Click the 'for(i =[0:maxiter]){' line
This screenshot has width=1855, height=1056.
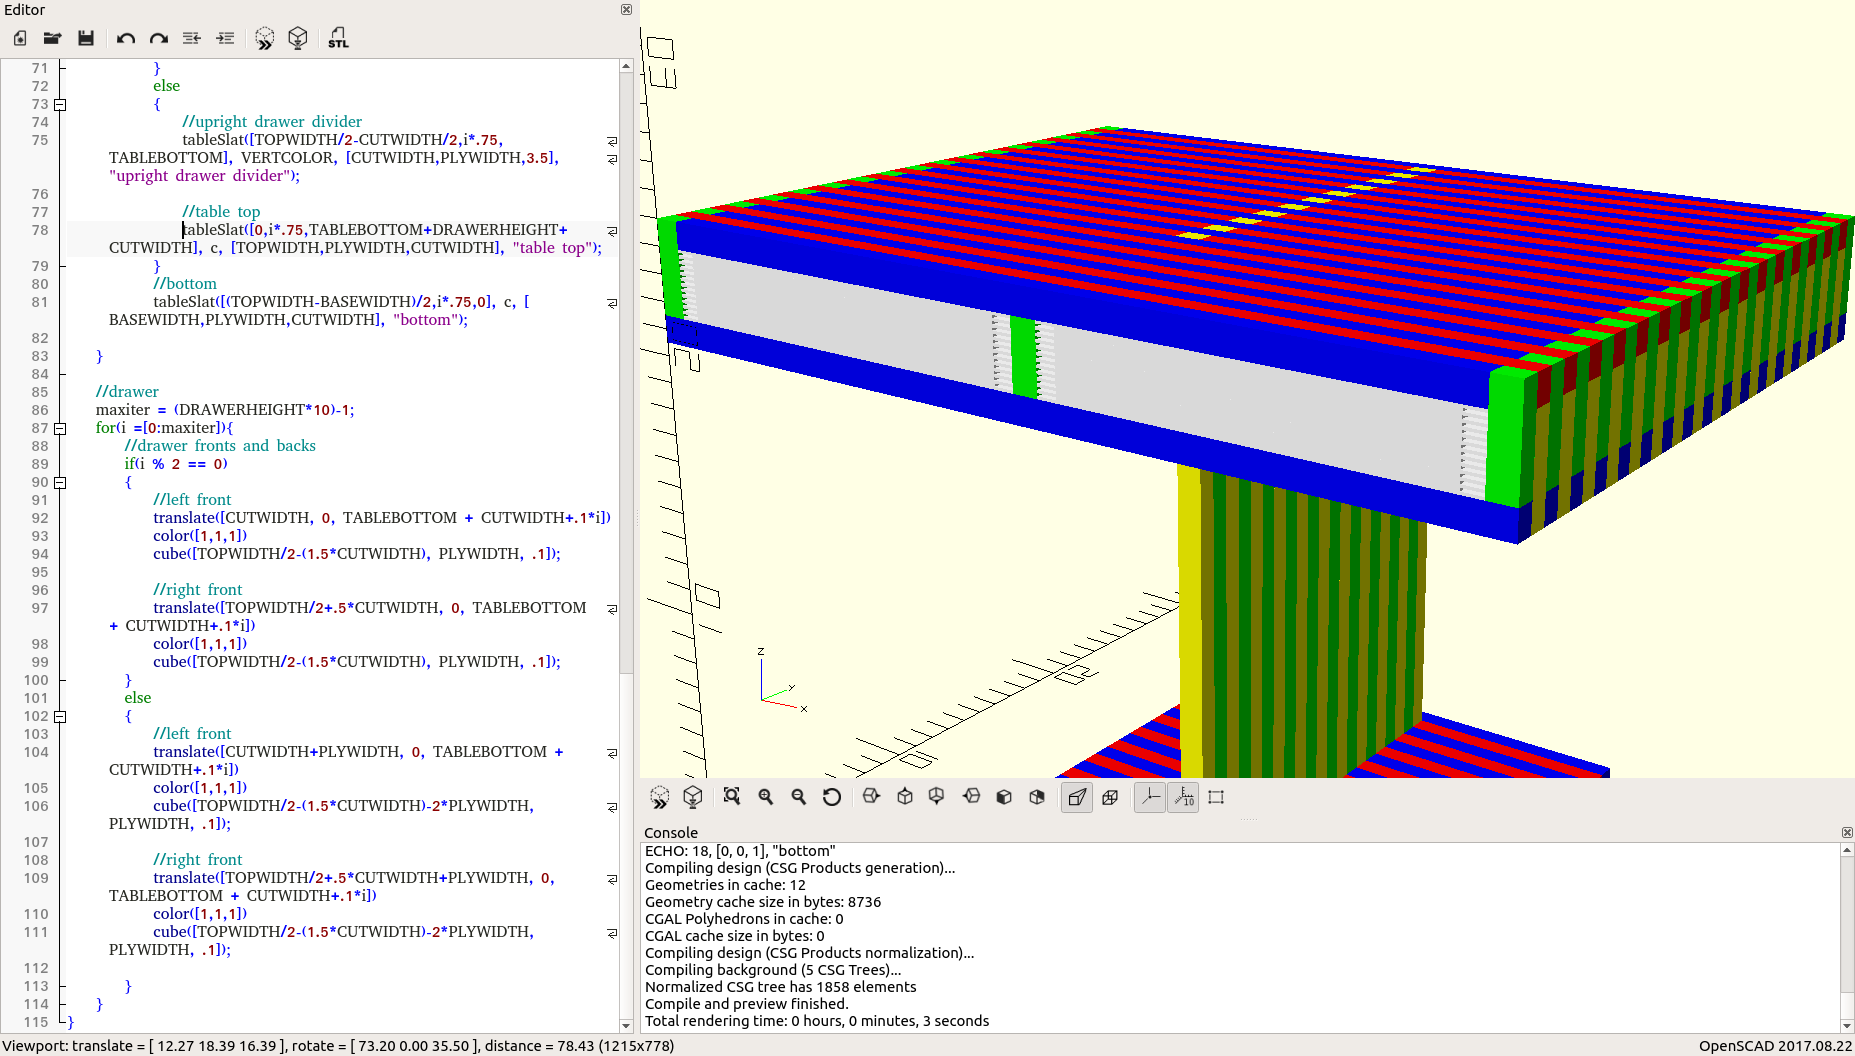click(165, 428)
